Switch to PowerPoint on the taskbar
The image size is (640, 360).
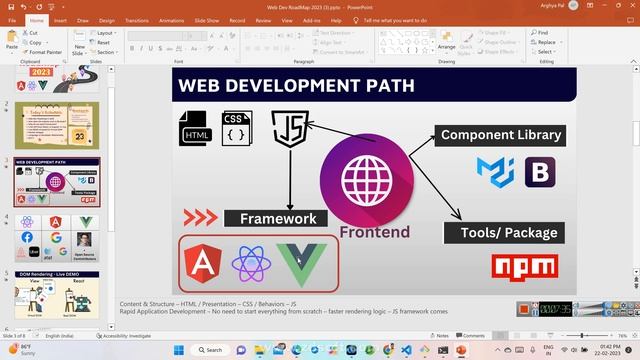tap(461, 350)
